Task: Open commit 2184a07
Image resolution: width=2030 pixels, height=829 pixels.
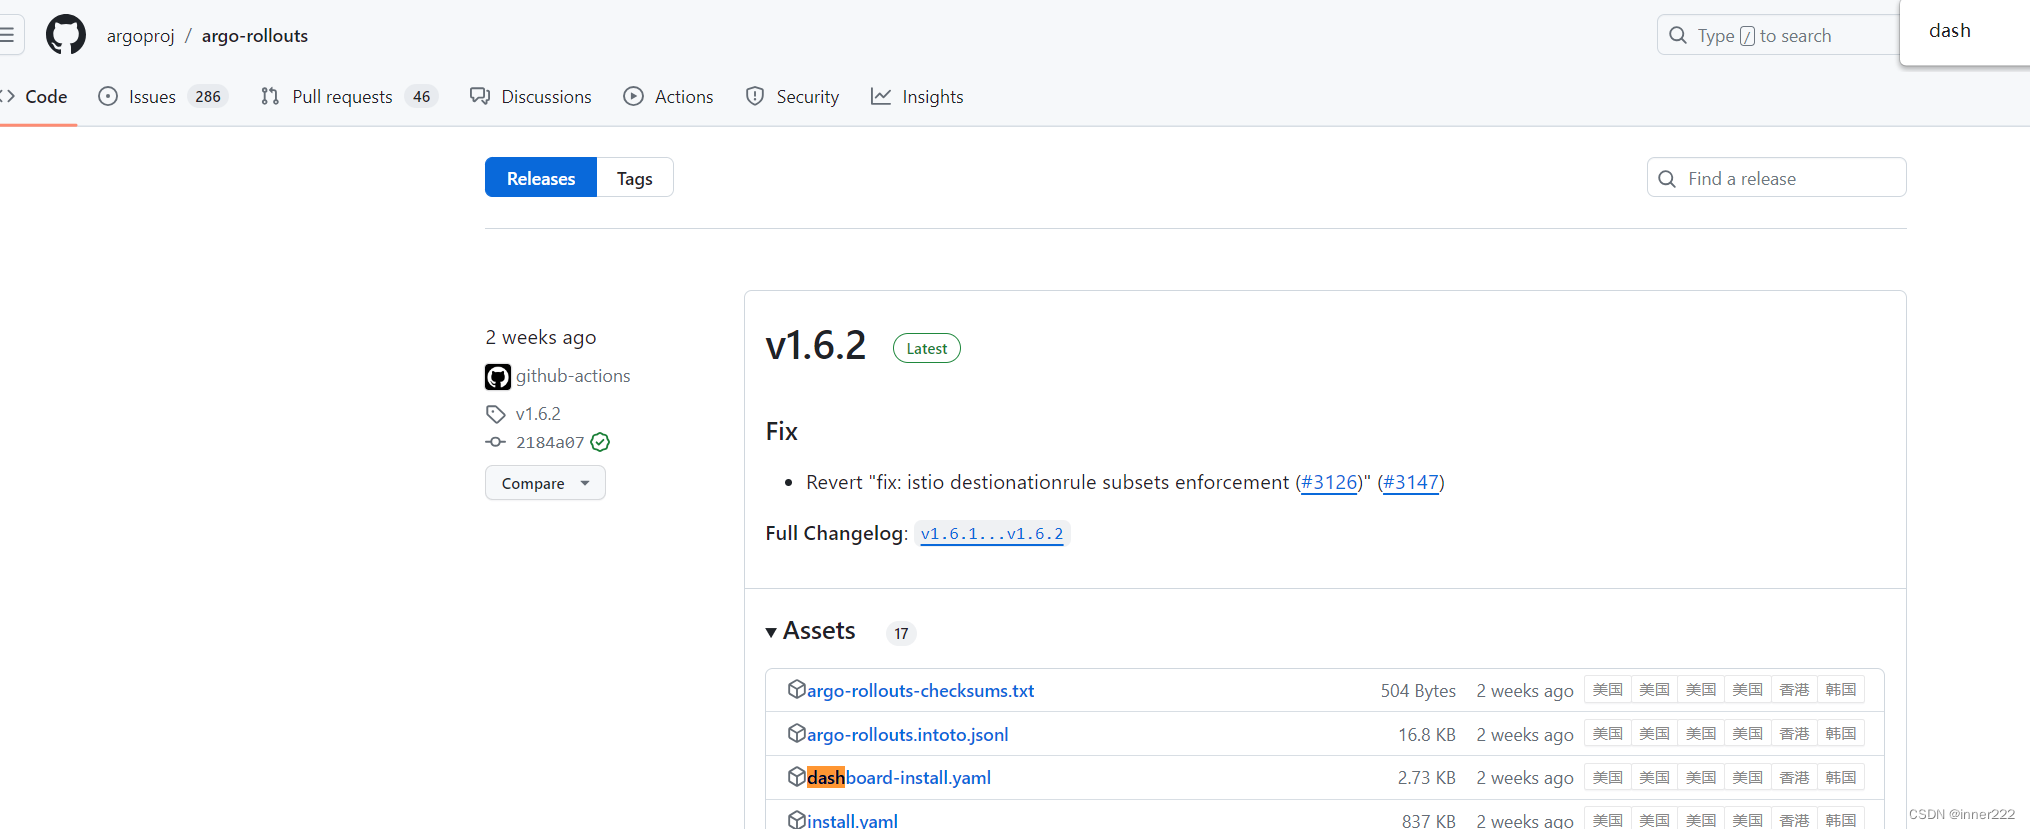Action: (550, 442)
